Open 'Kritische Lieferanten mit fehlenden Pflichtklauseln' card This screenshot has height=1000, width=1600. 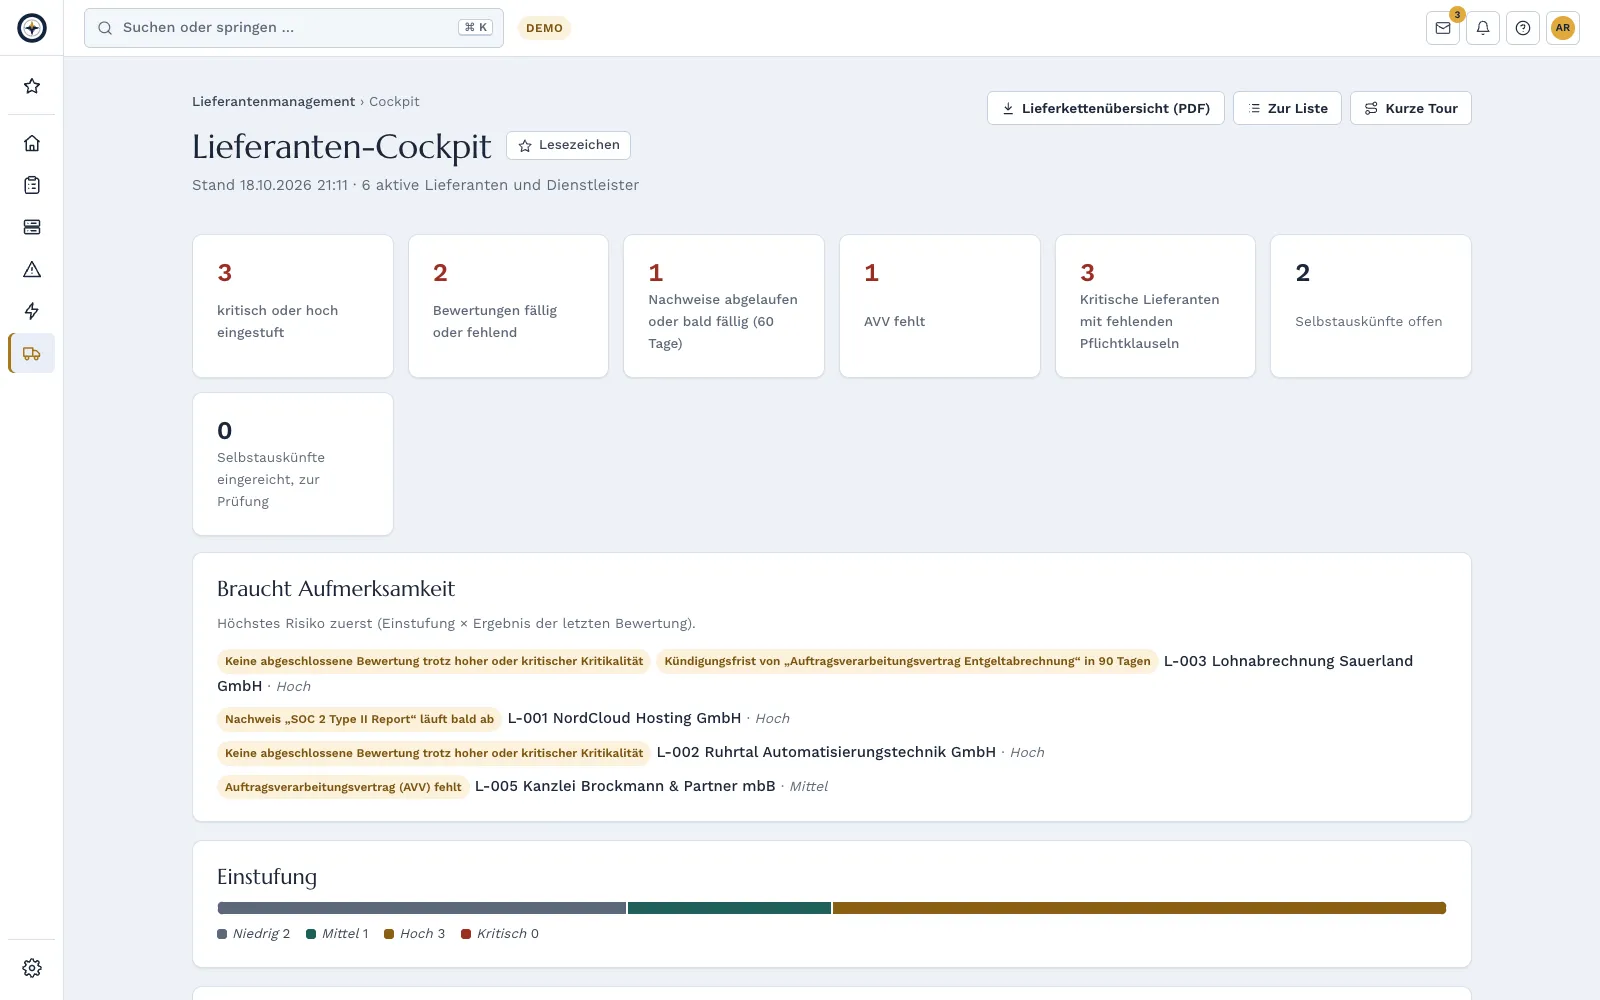pos(1155,306)
